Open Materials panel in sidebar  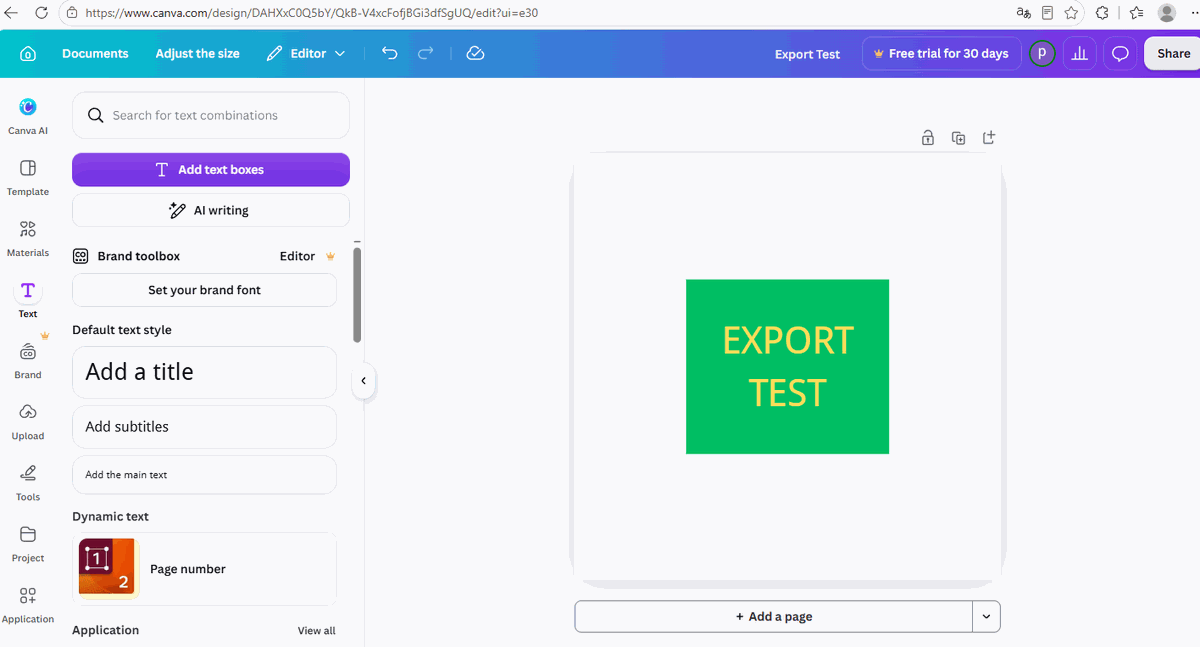(28, 239)
